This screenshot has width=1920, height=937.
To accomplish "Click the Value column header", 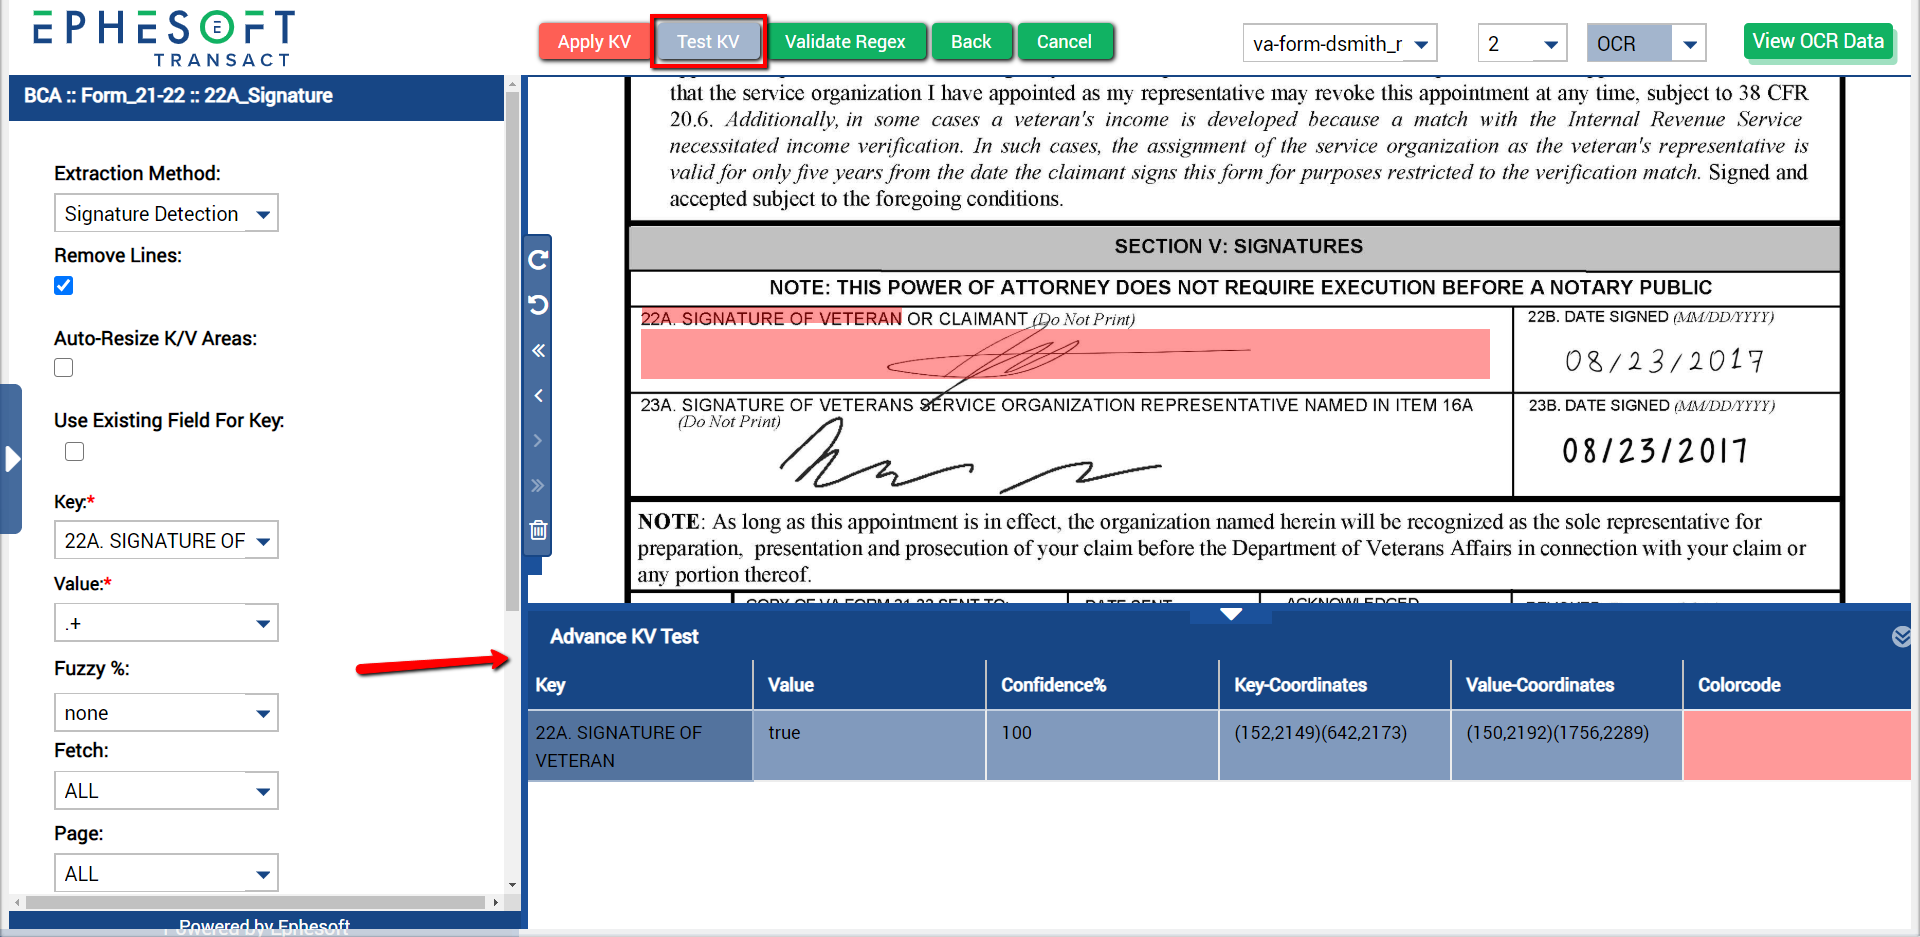I will pos(869,685).
